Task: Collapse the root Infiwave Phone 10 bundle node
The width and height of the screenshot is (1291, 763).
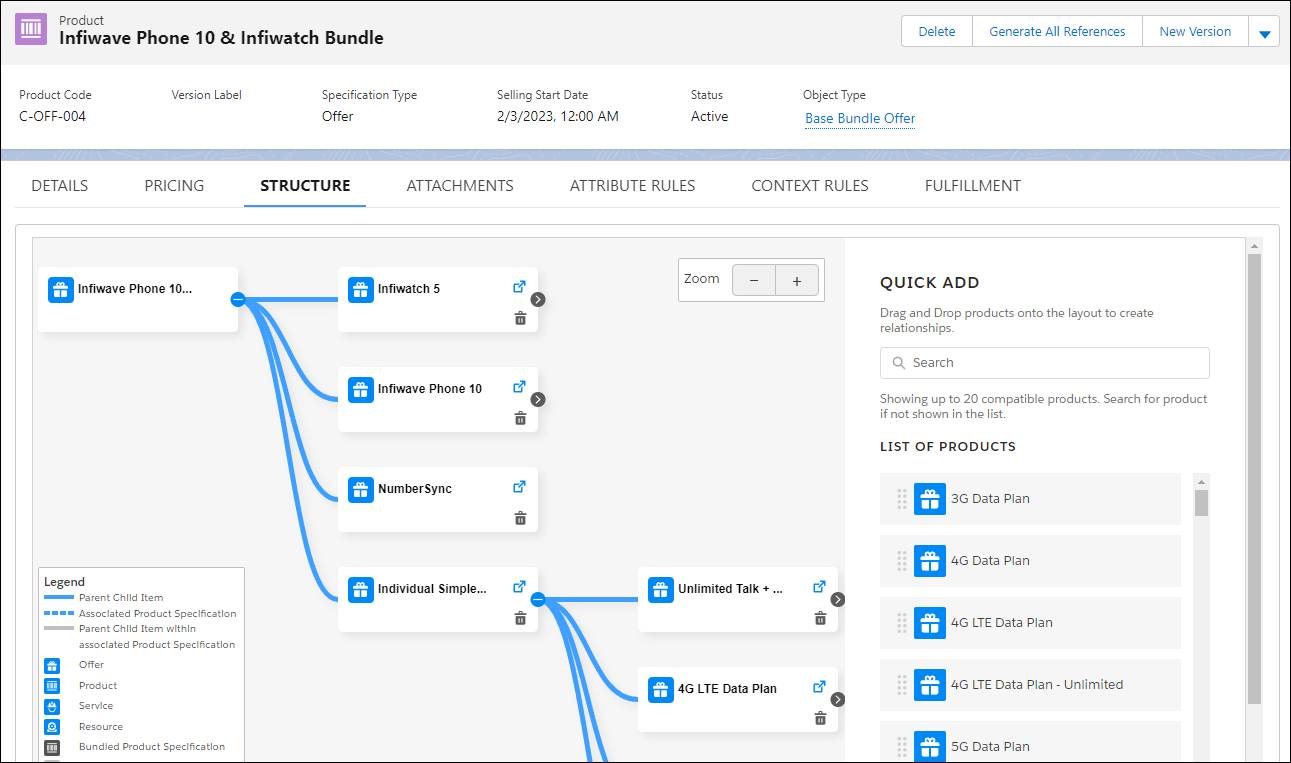Action: [x=238, y=299]
